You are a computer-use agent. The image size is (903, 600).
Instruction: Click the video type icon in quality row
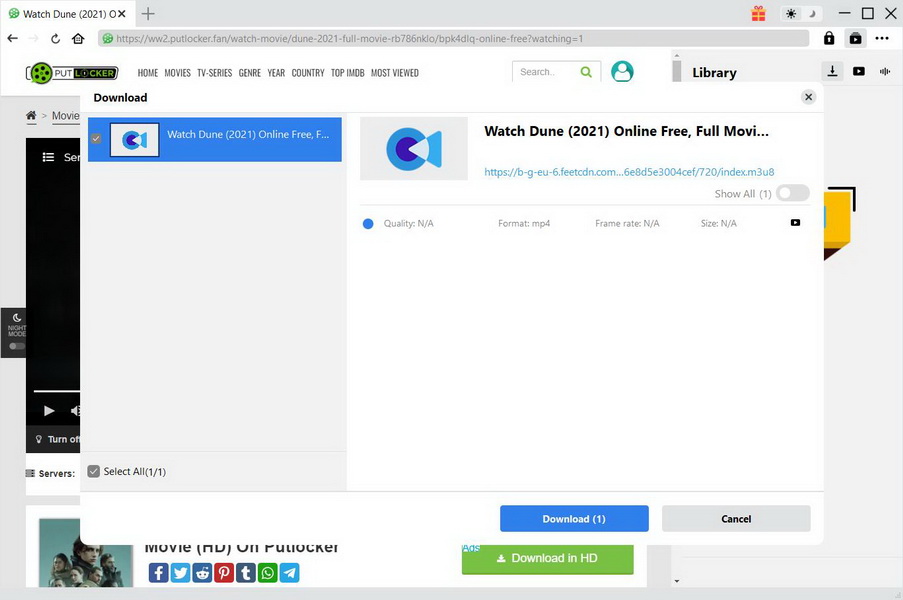(x=795, y=223)
